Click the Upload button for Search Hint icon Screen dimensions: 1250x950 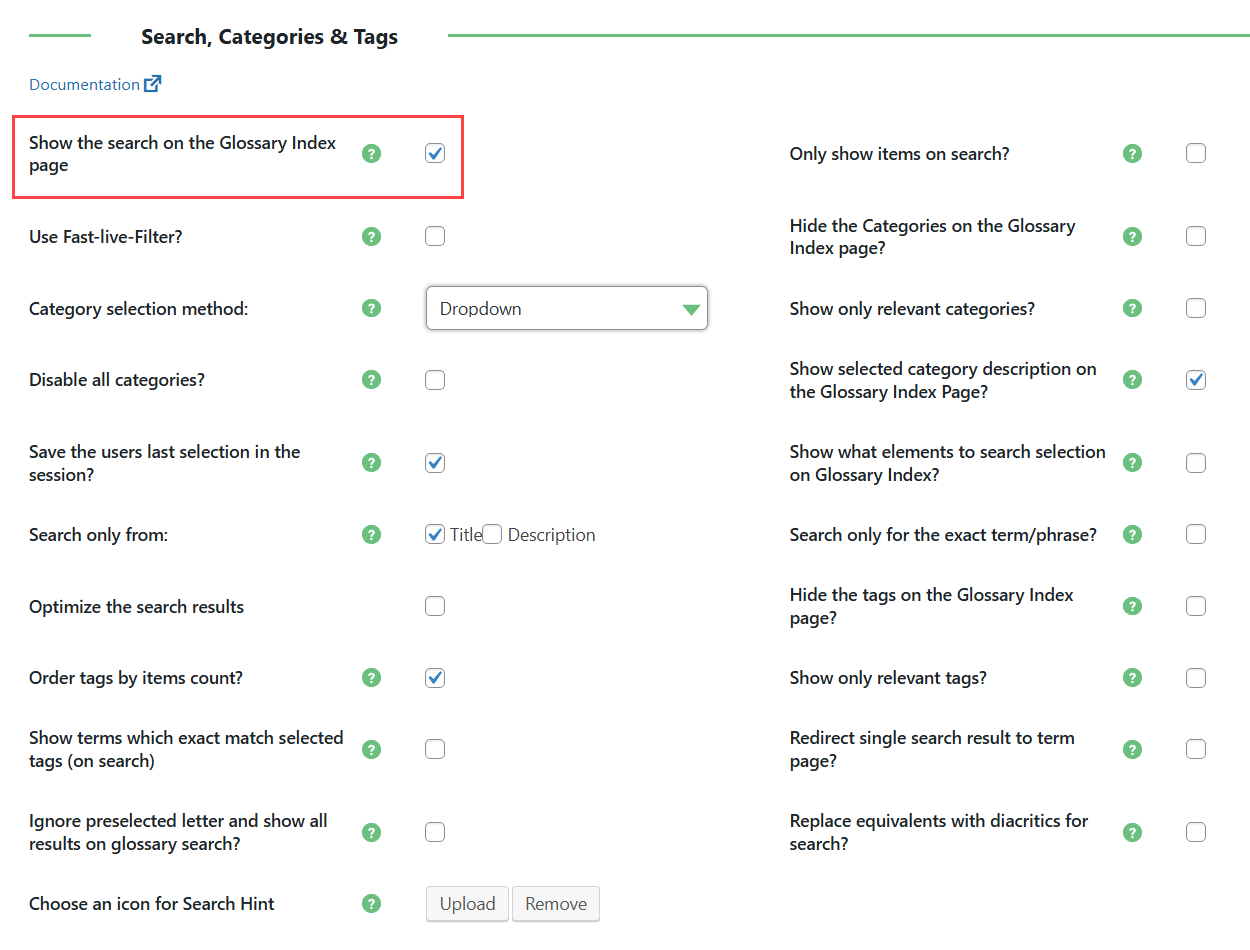click(x=467, y=904)
